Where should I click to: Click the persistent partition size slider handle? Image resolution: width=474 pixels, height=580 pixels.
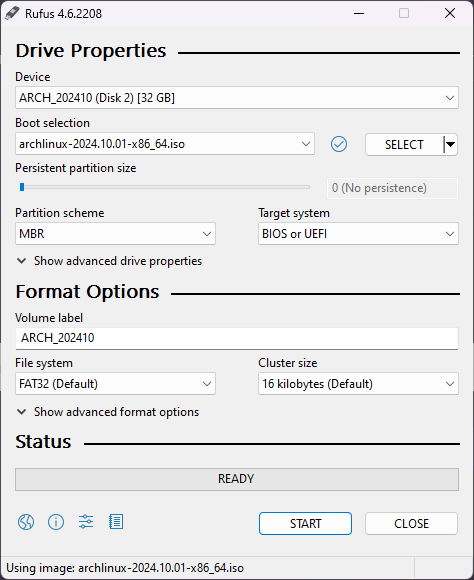(22, 187)
